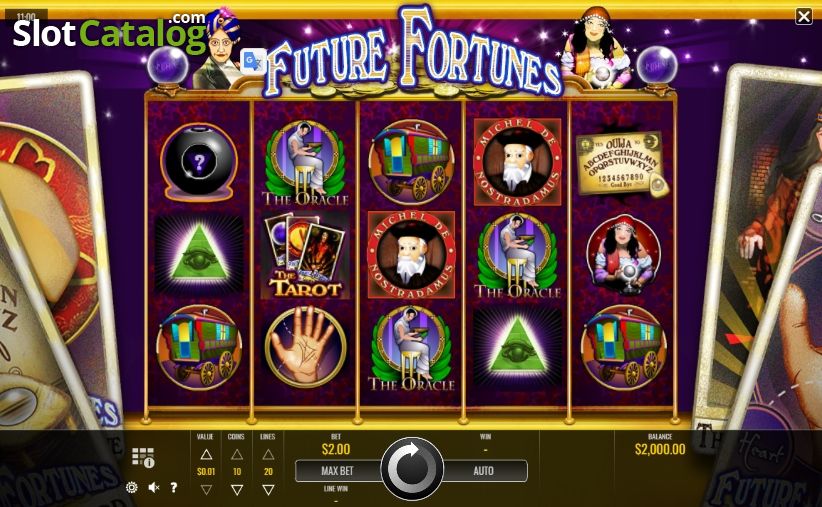The image size is (822, 507).
Task: Close the game with the X button
Action: tap(804, 16)
